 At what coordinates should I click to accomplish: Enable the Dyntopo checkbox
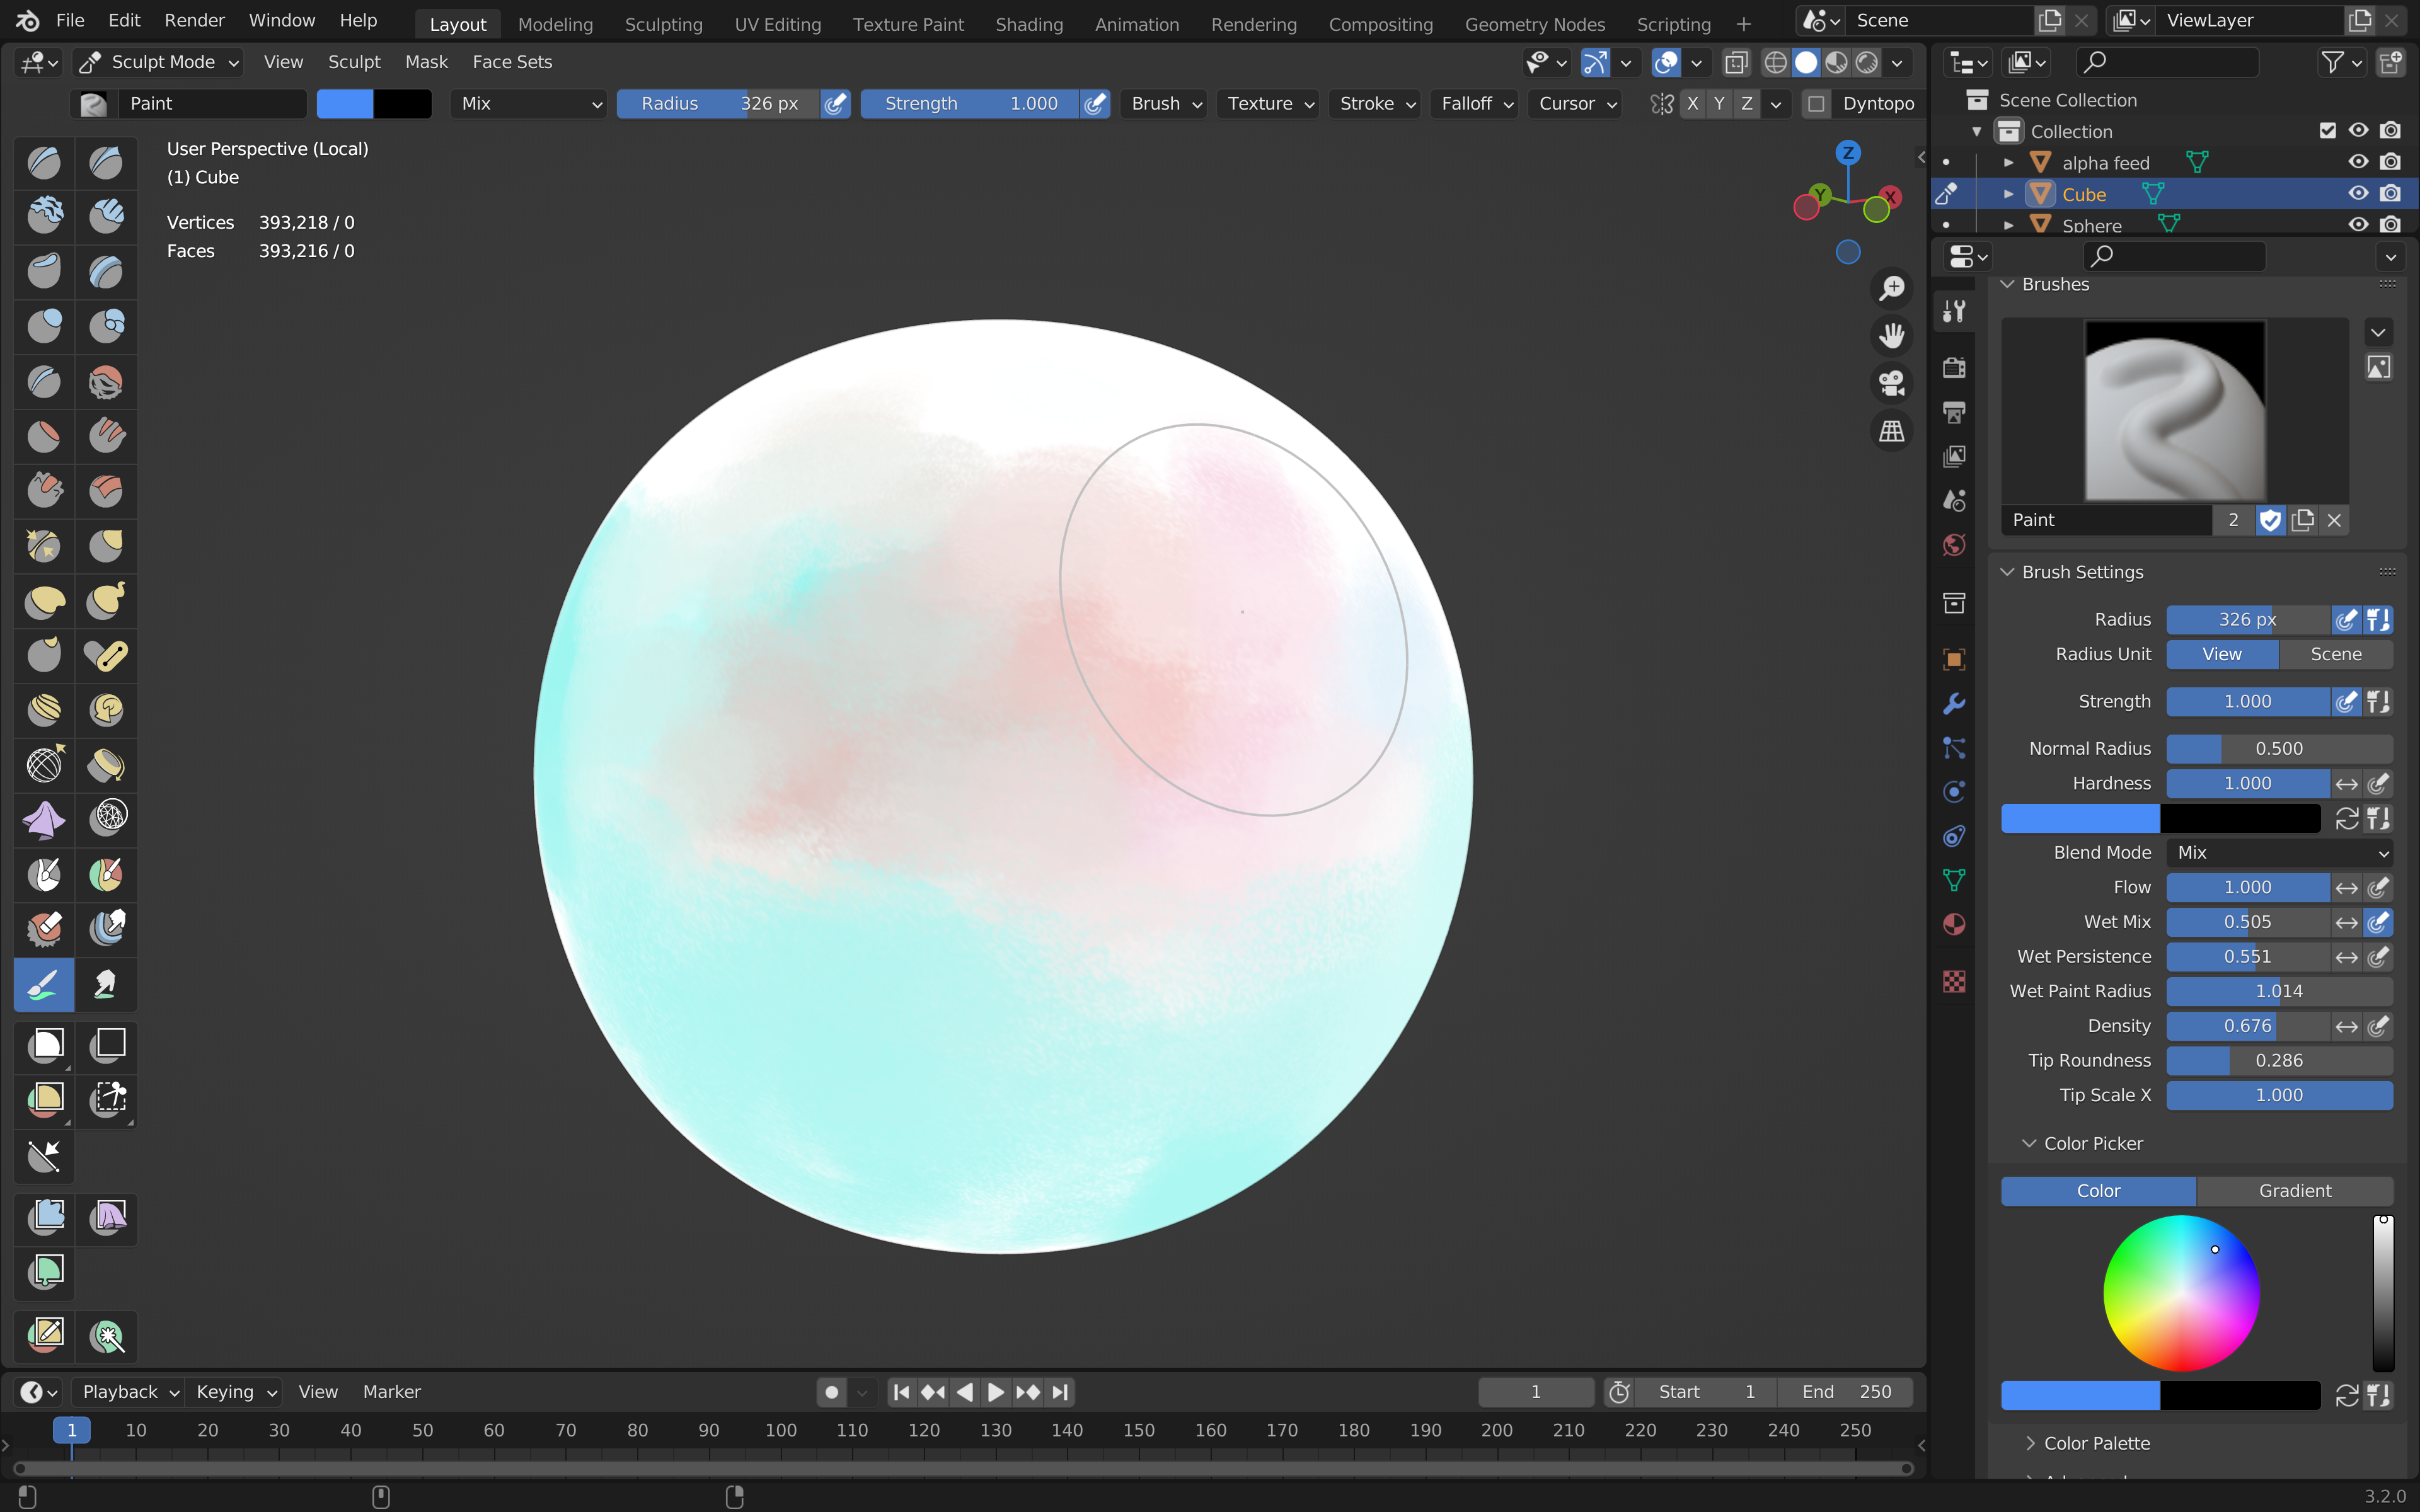tap(1817, 104)
